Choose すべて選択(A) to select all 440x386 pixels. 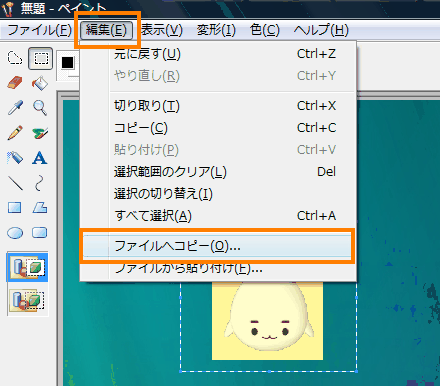click(x=218, y=216)
